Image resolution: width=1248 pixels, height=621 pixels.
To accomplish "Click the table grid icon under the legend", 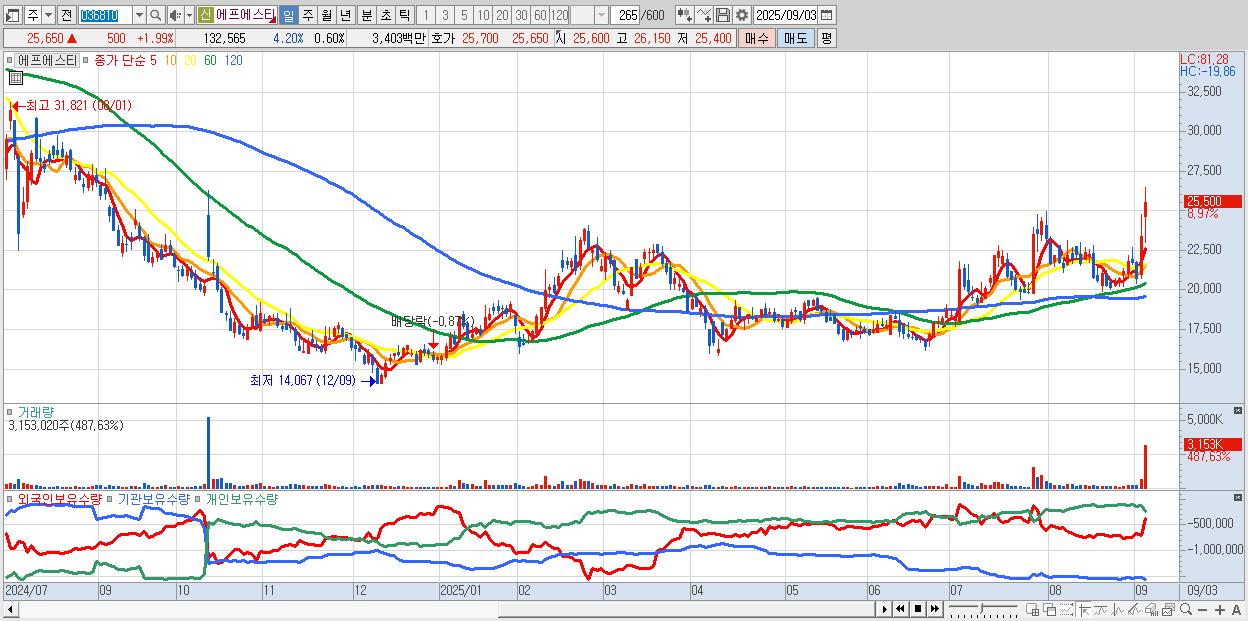I will click(16, 77).
